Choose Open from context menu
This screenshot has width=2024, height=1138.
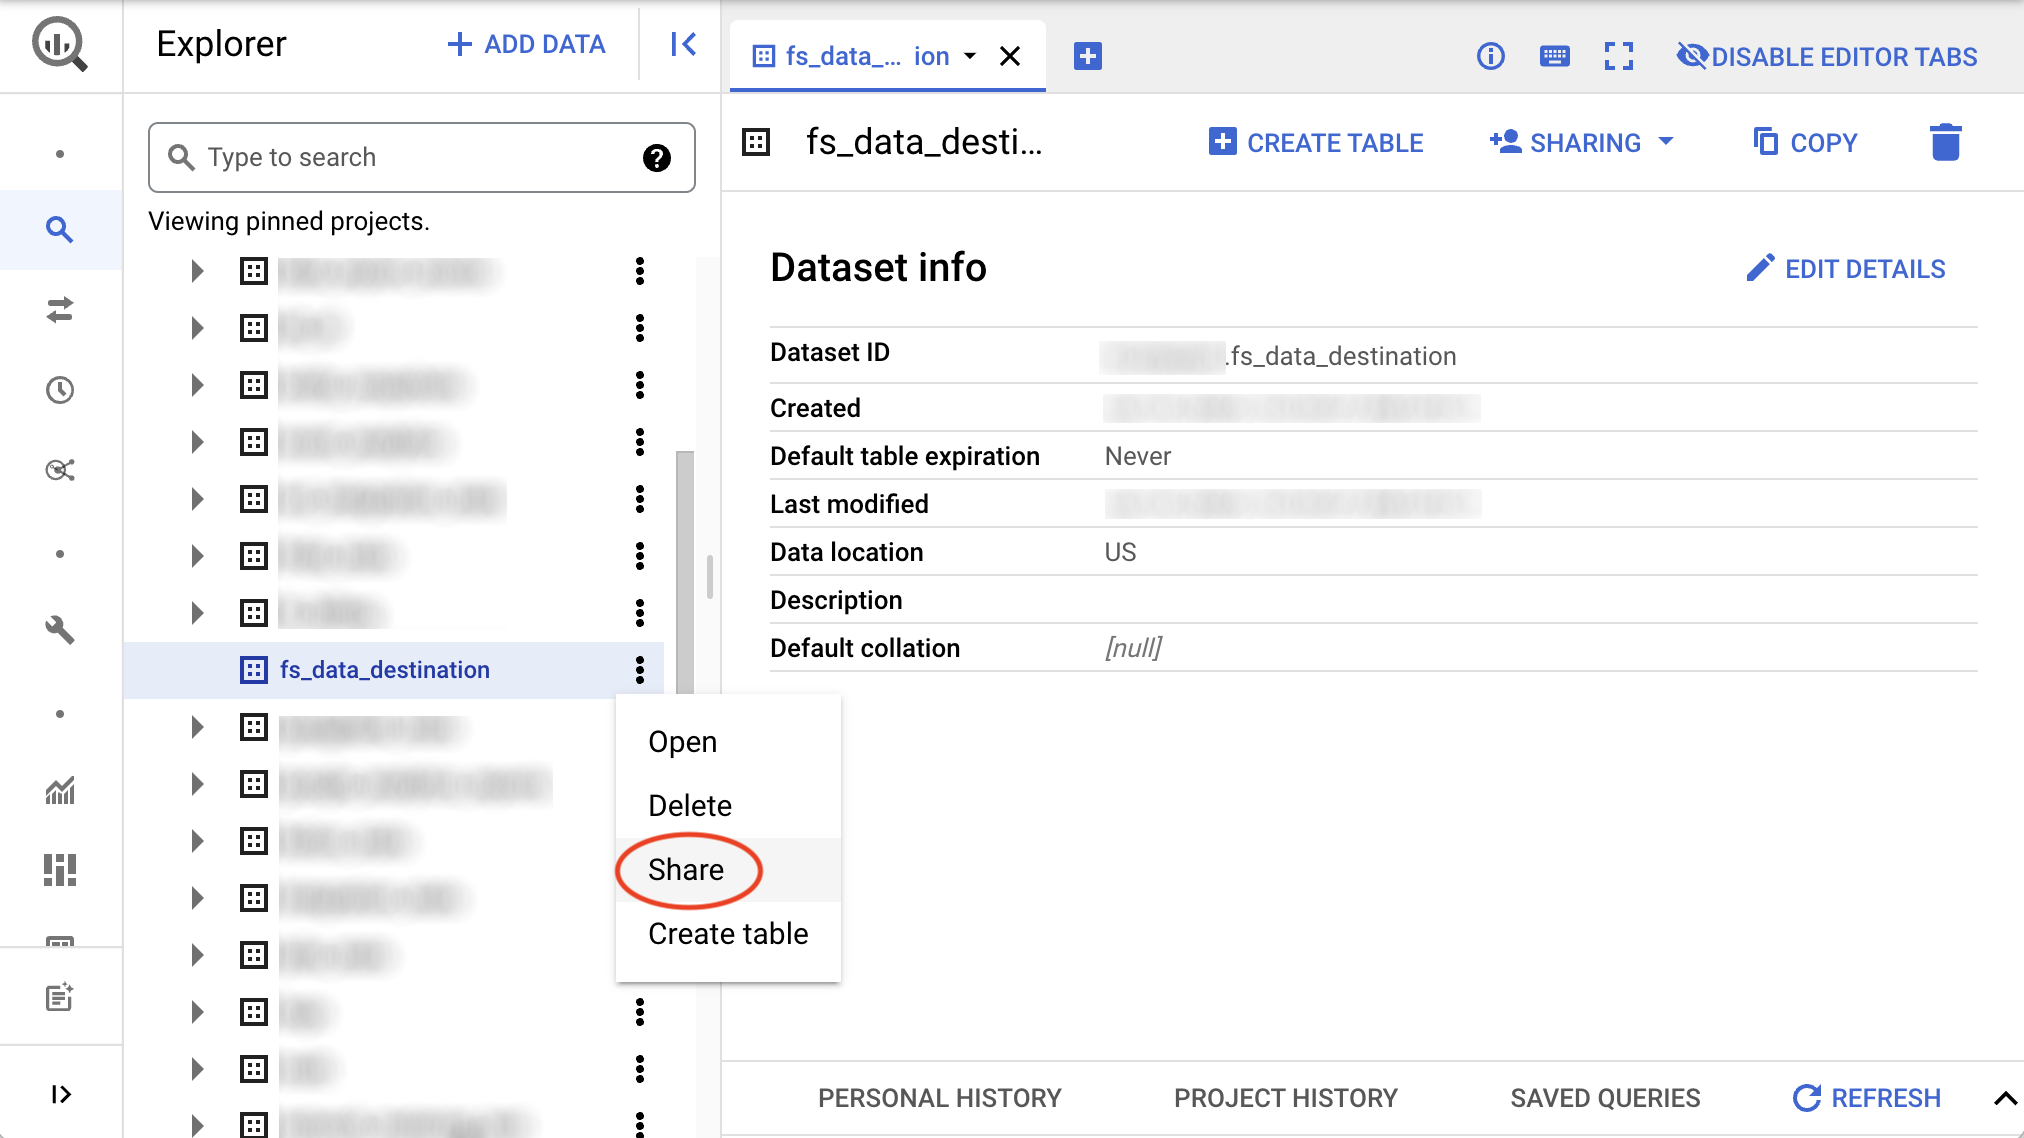pos(728,742)
